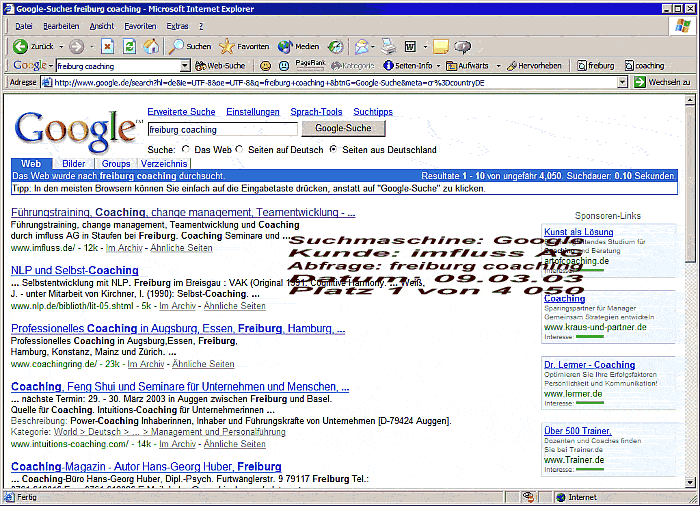Click the PageRank indicator
The width and height of the screenshot is (700, 506).
pyautogui.click(x=310, y=65)
